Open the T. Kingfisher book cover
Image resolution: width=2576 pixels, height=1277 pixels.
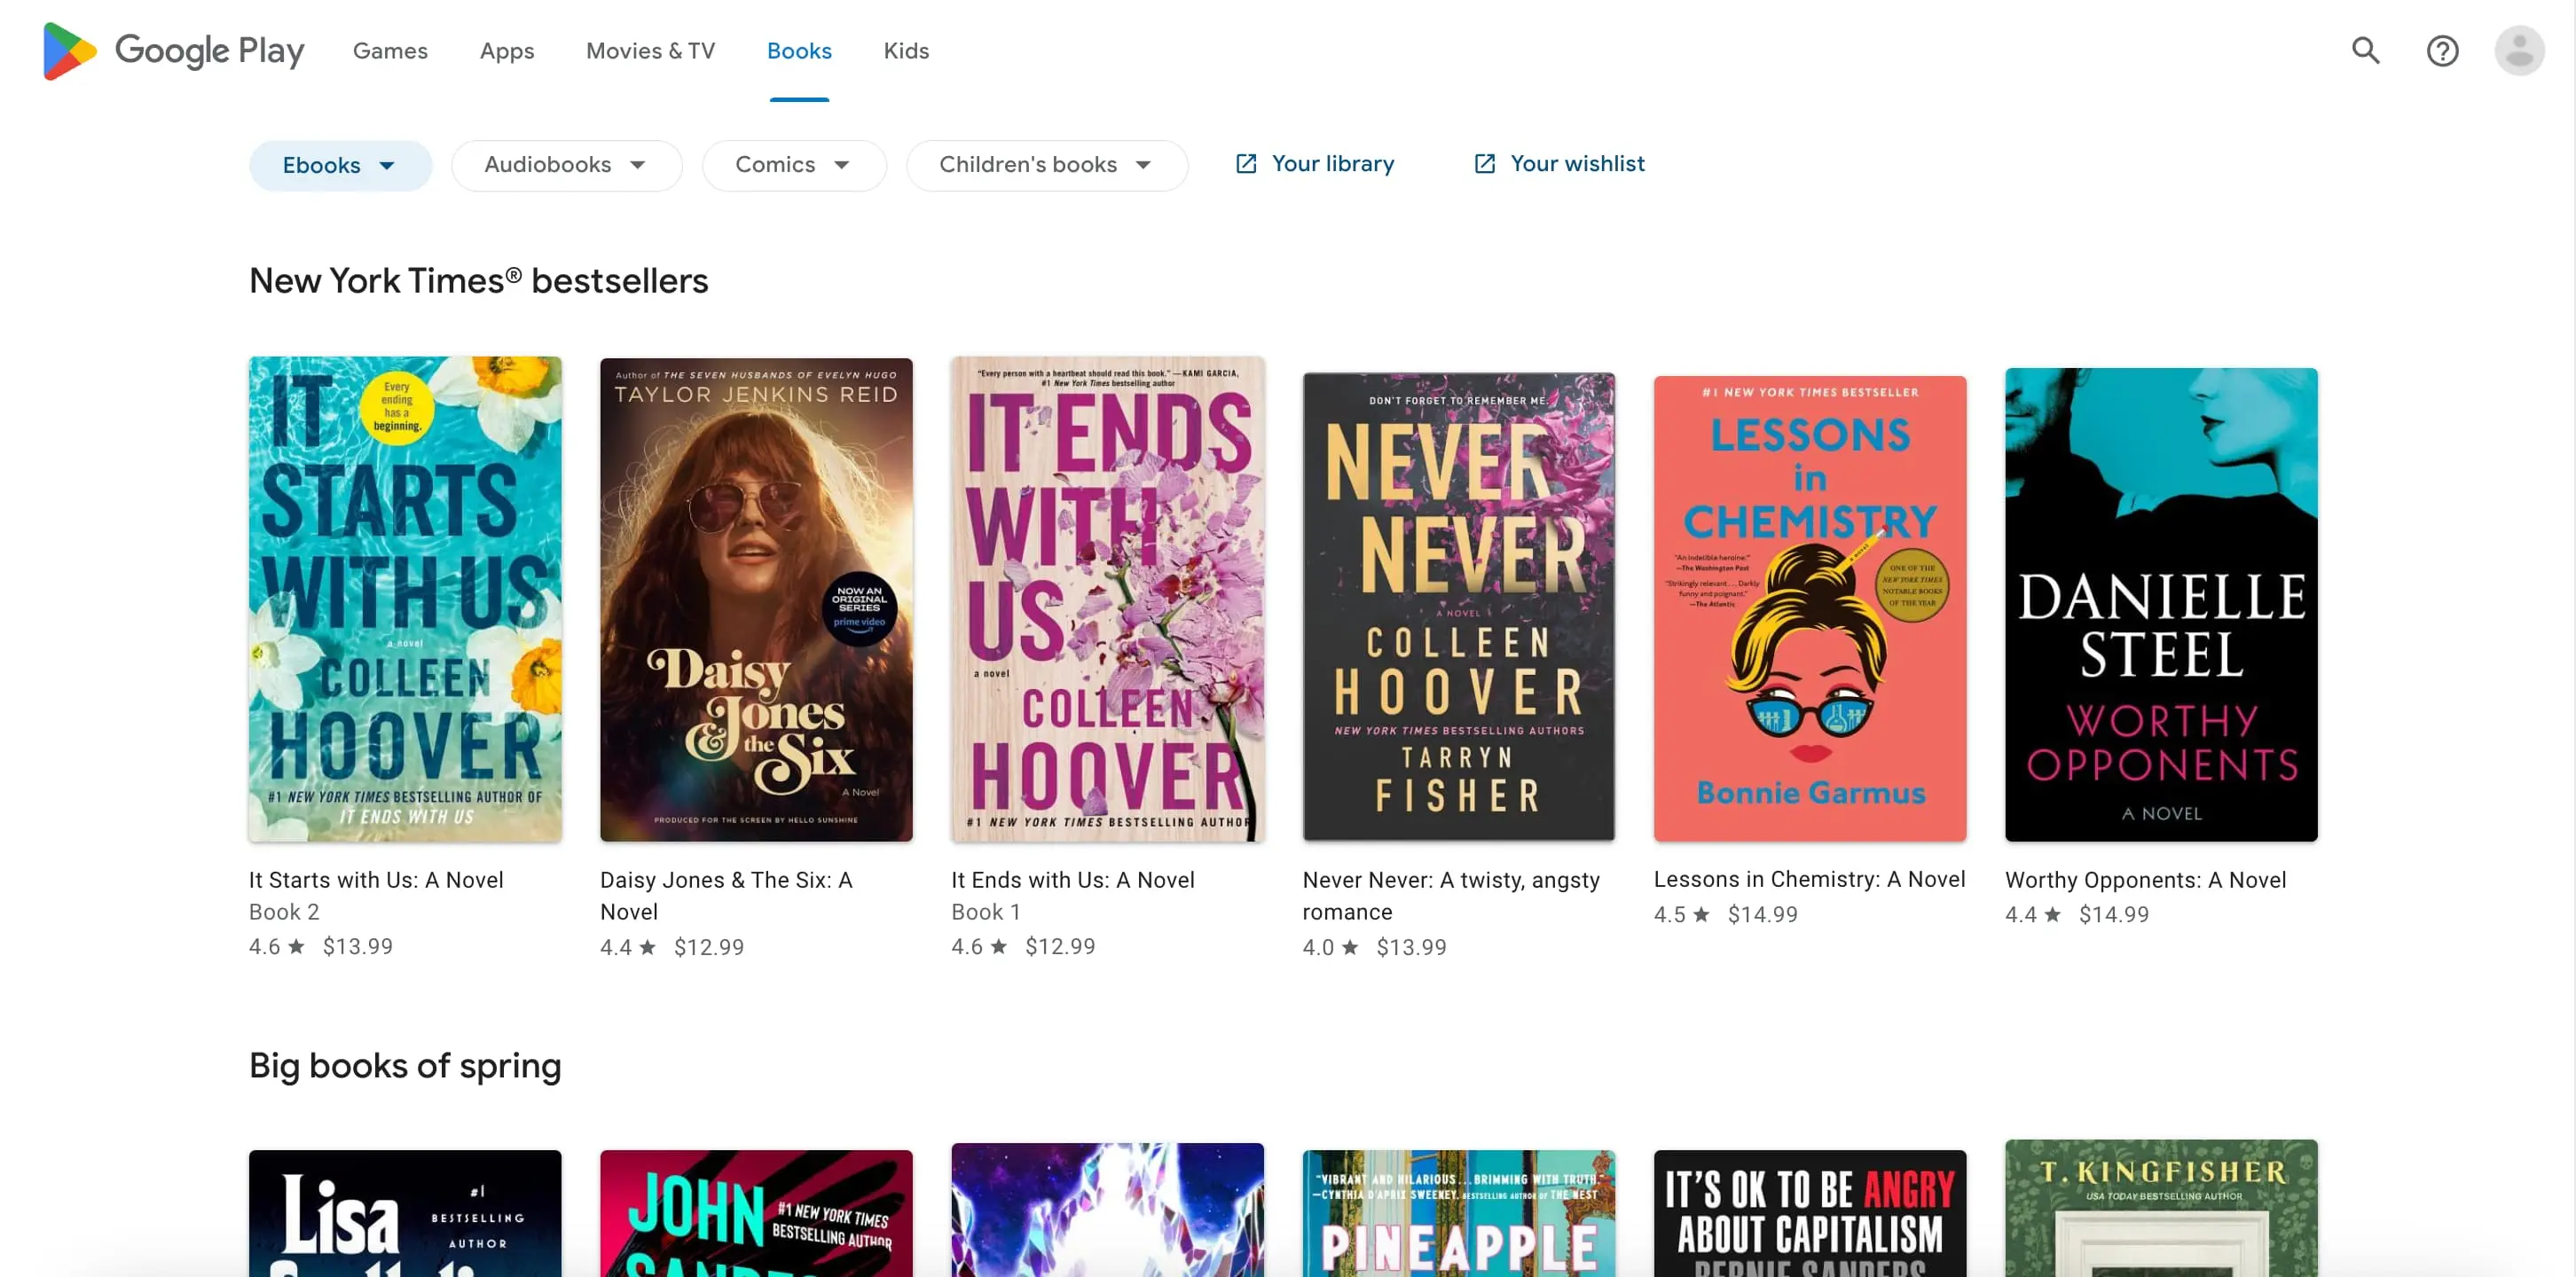(x=2161, y=1208)
